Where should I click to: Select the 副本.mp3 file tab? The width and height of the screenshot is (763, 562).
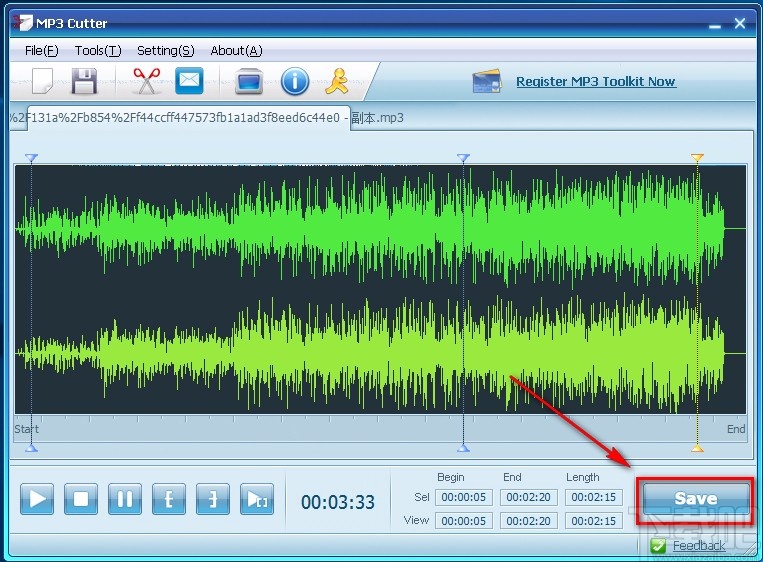(189, 118)
